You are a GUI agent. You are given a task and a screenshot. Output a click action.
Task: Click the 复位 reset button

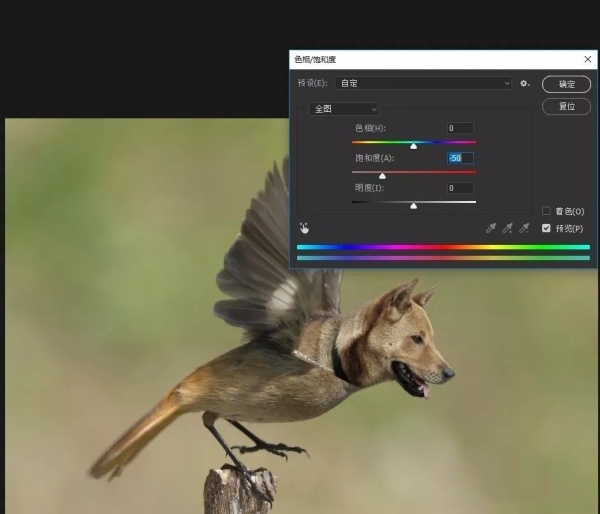566,106
